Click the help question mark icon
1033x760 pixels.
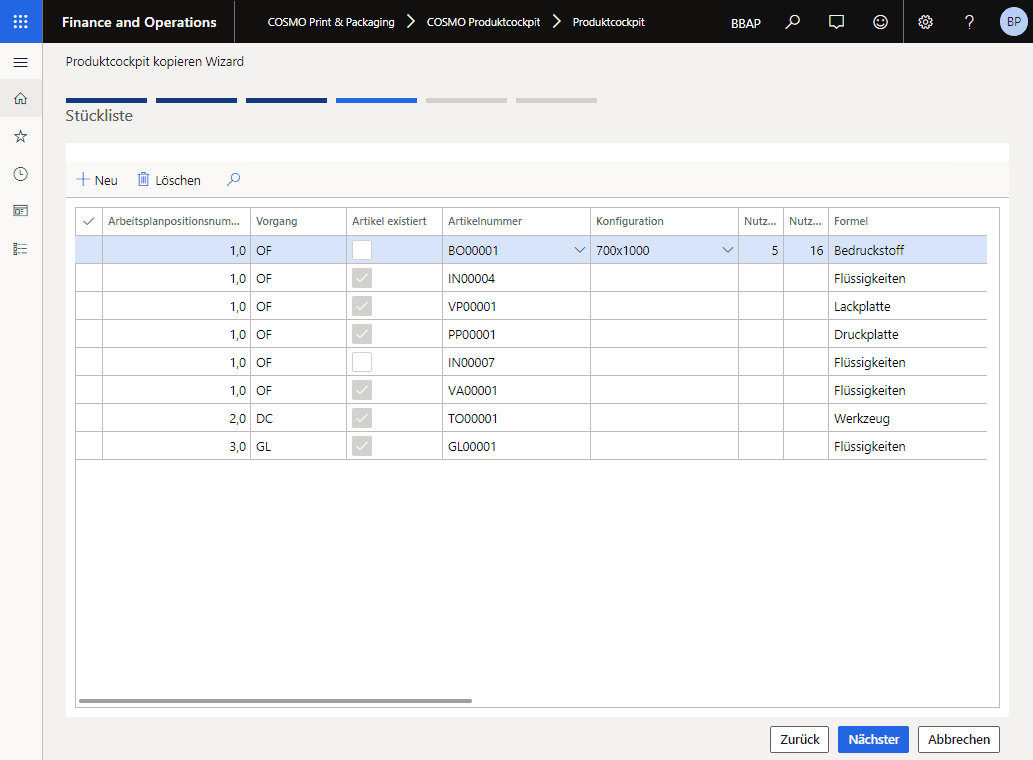point(969,22)
